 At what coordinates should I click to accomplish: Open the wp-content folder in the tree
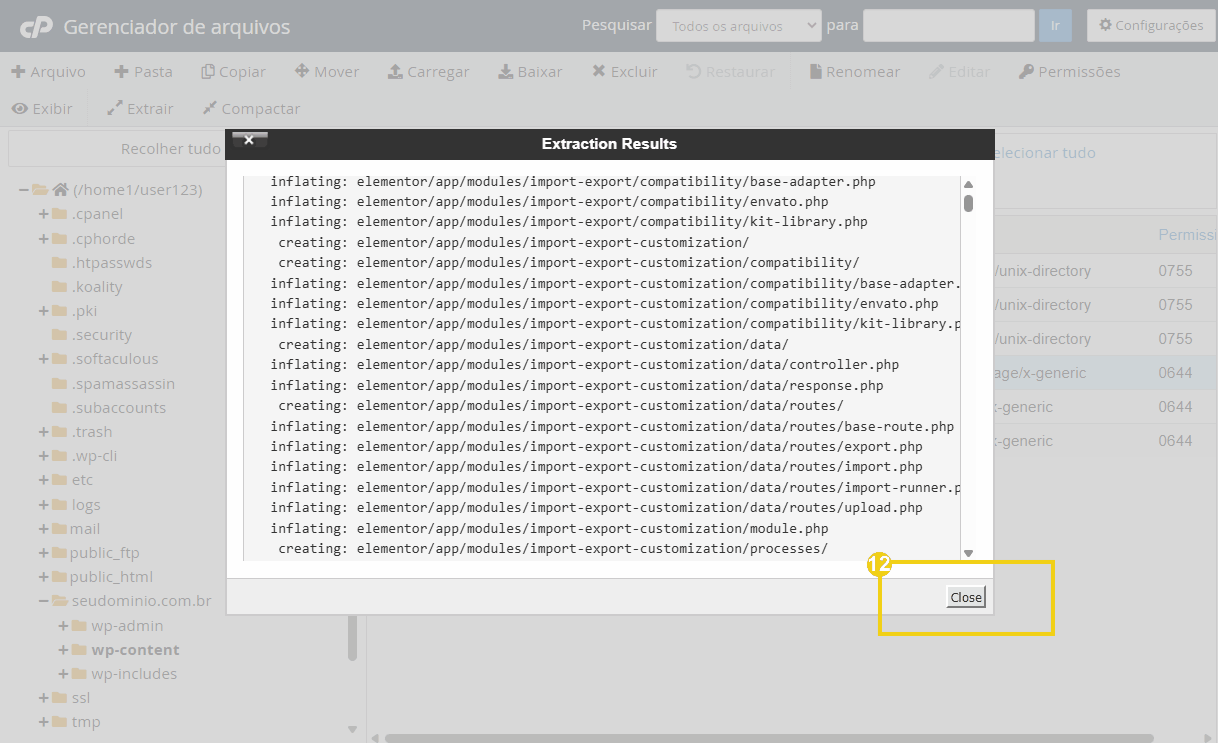[135, 650]
